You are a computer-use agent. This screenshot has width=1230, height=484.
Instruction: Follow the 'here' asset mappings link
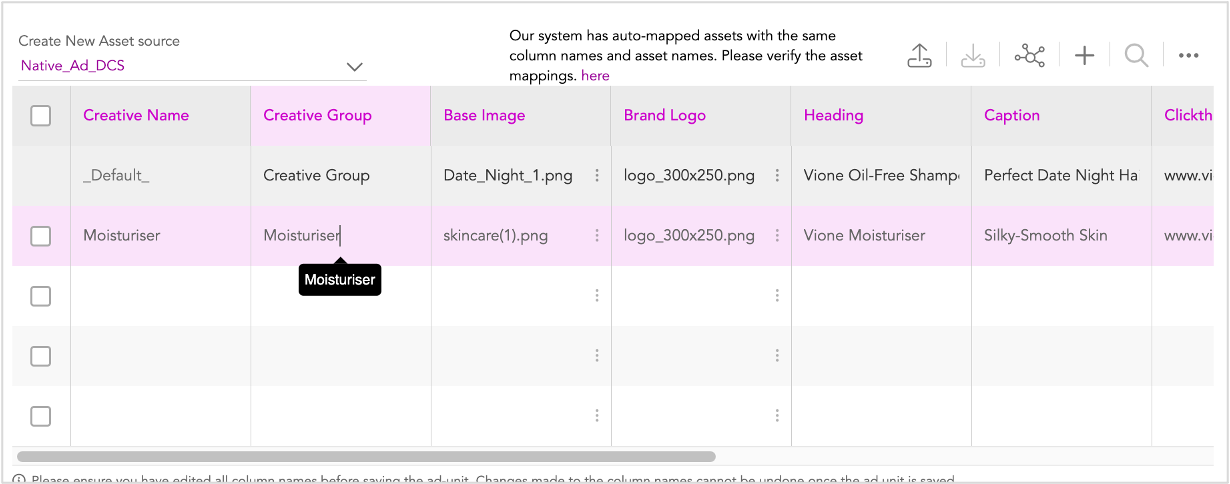click(595, 75)
